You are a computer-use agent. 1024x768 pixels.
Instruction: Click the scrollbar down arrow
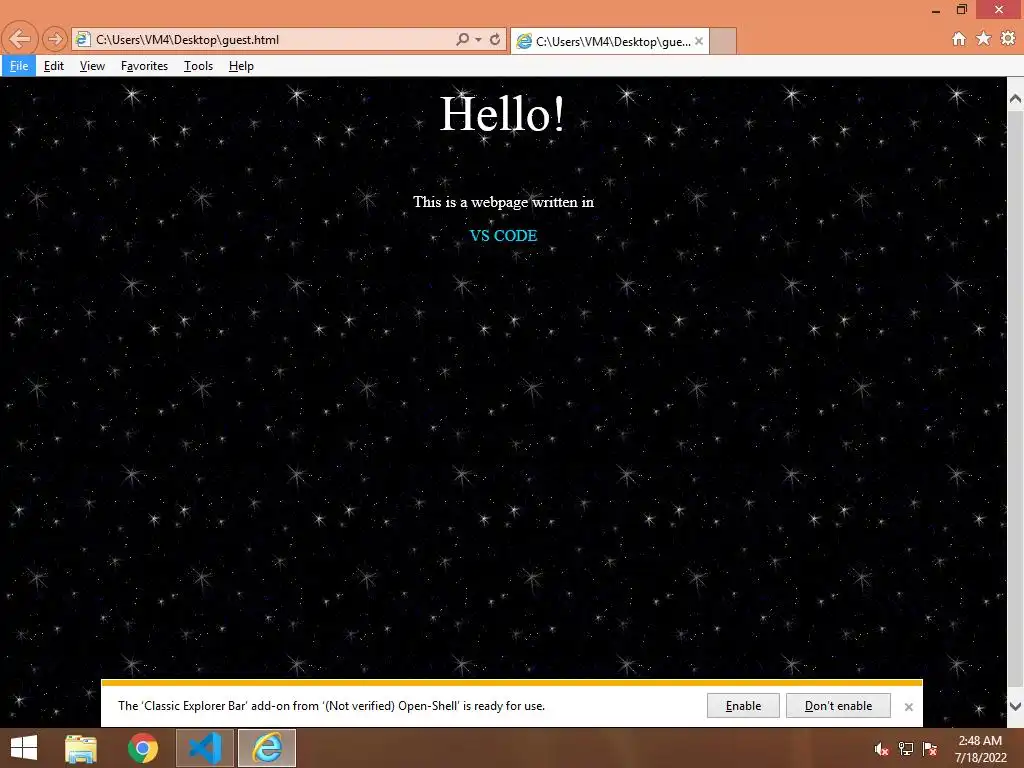[x=1015, y=706]
